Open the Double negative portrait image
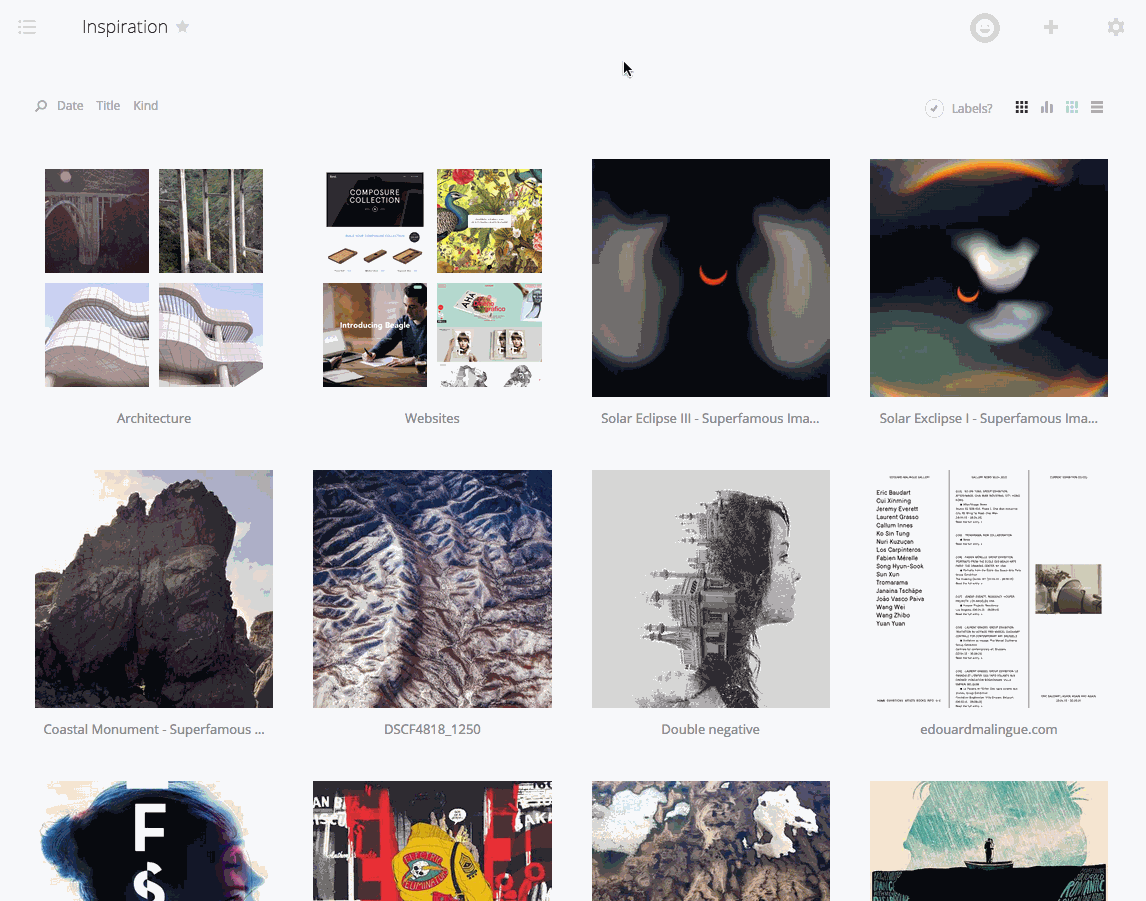Viewport: 1146px width, 901px height. pos(710,589)
